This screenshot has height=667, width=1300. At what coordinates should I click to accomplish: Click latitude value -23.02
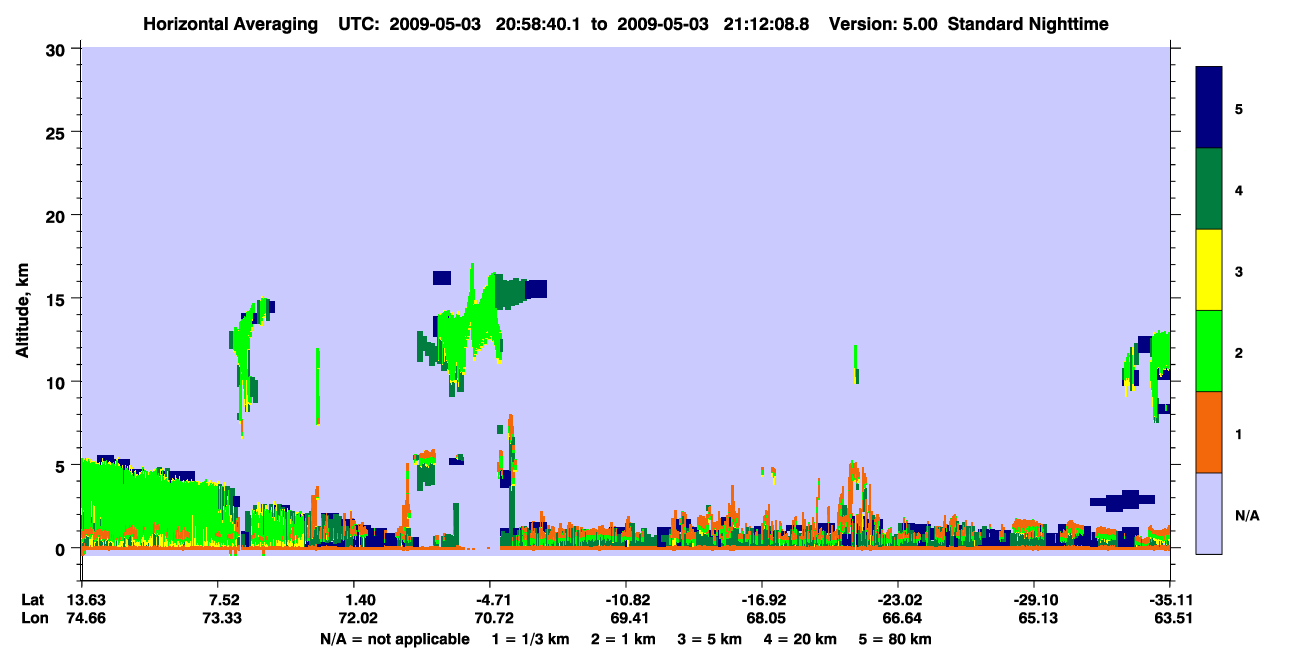(897, 600)
